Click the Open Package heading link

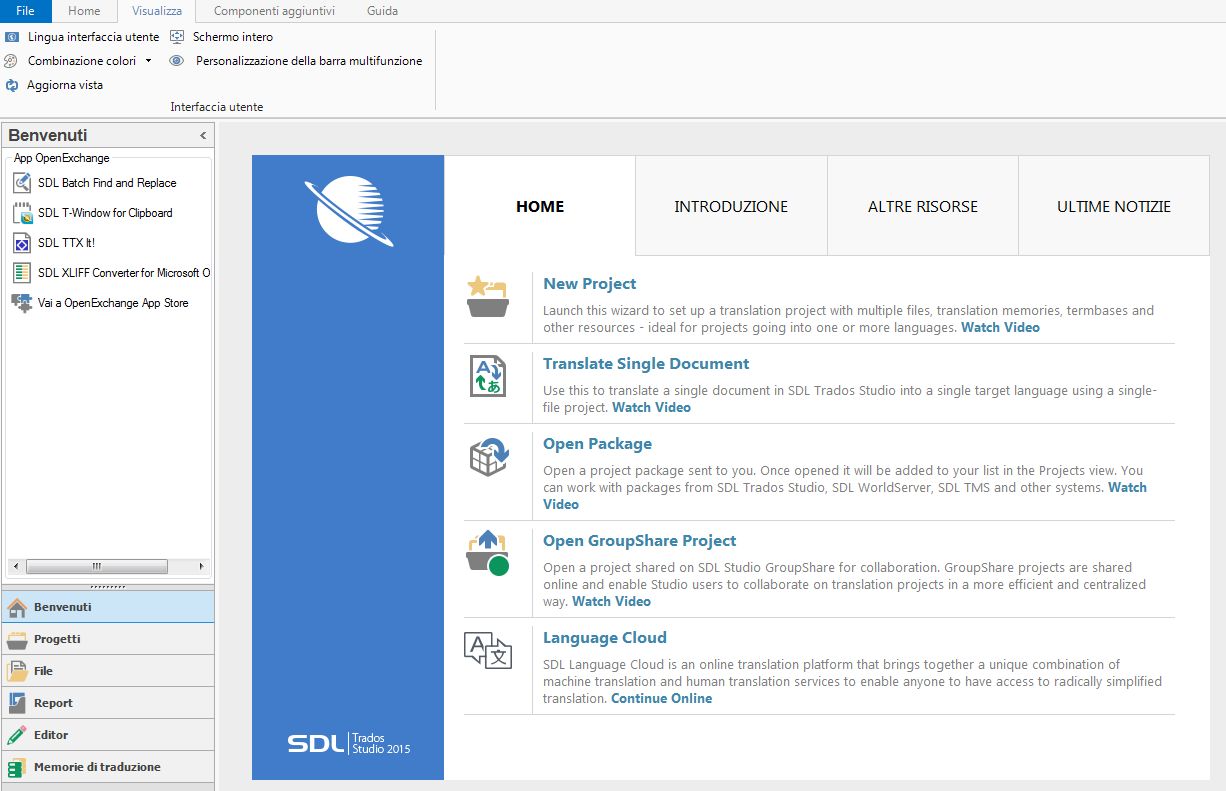coord(597,444)
